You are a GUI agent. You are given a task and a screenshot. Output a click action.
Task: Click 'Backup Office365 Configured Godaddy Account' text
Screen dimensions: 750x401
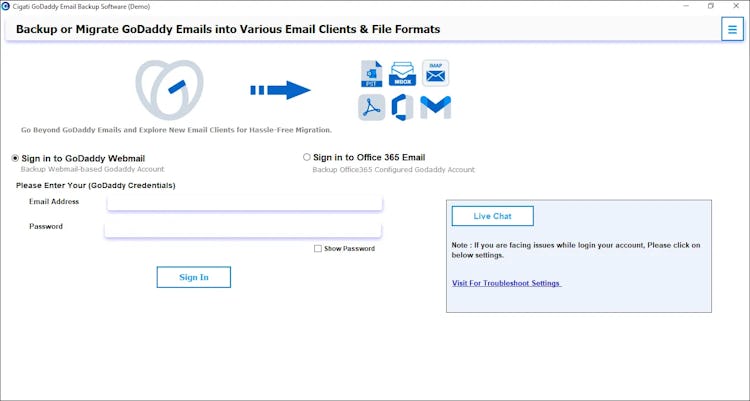(x=394, y=169)
